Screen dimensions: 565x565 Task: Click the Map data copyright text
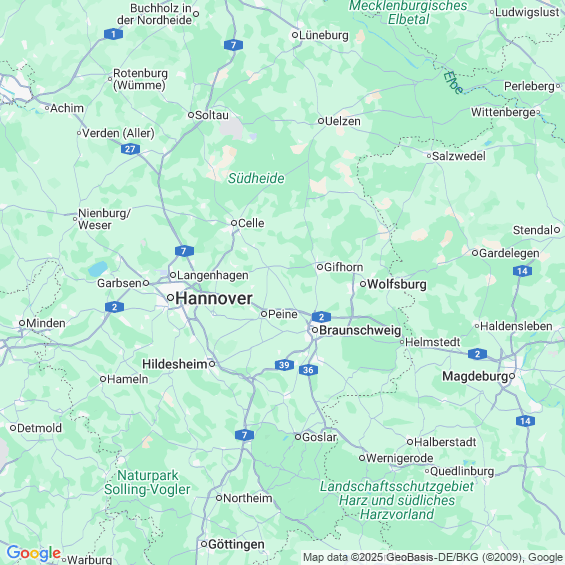coord(433,557)
